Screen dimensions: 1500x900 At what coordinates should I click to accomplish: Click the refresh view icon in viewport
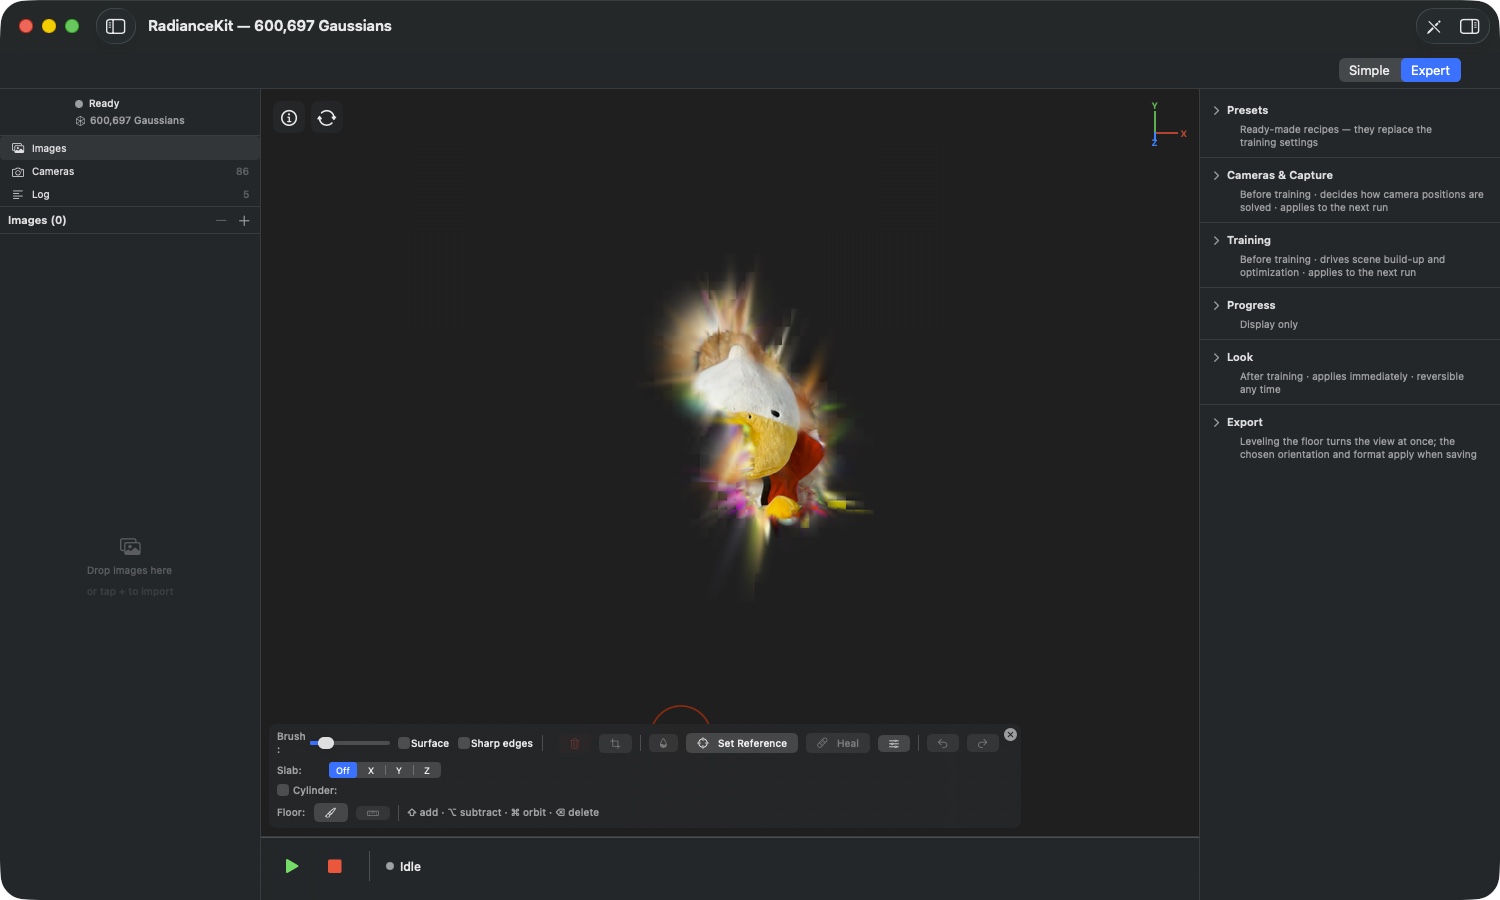(327, 118)
